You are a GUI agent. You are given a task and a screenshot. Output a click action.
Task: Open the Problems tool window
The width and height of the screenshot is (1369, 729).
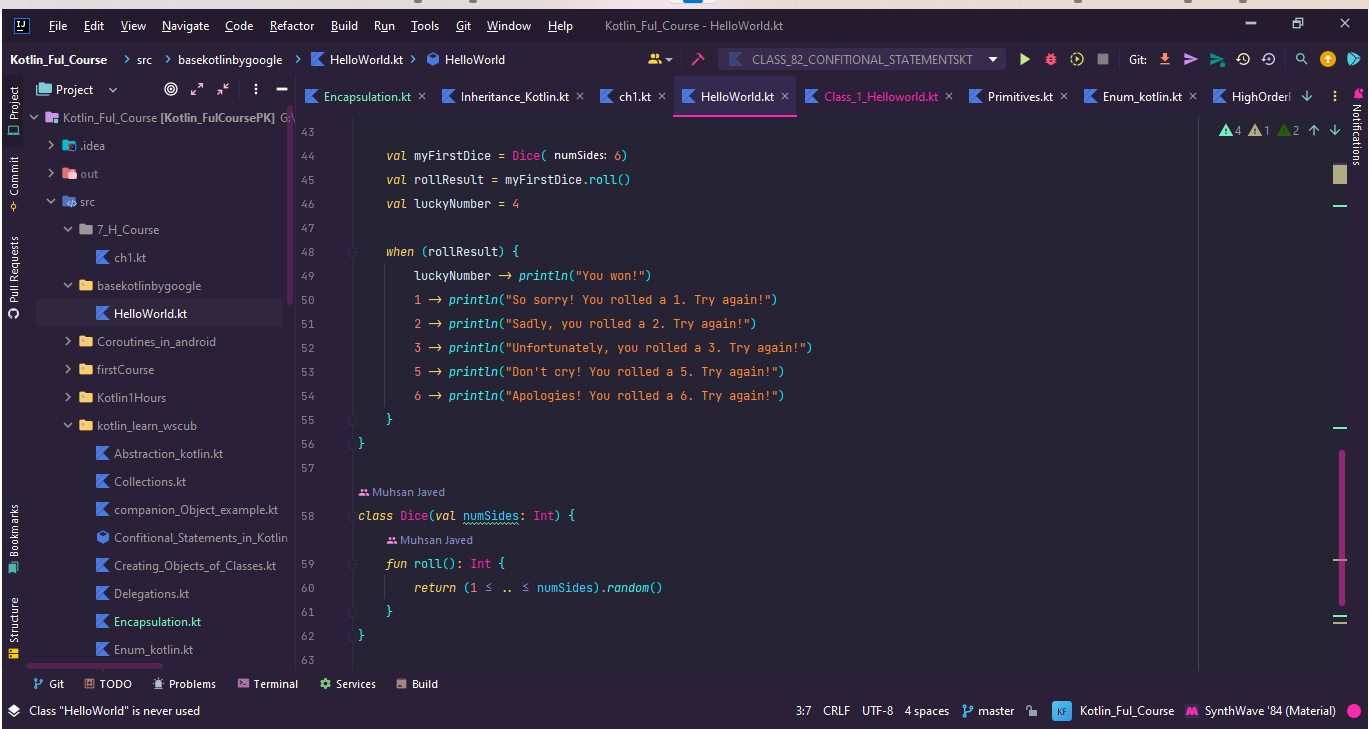click(x=184, y=683)
